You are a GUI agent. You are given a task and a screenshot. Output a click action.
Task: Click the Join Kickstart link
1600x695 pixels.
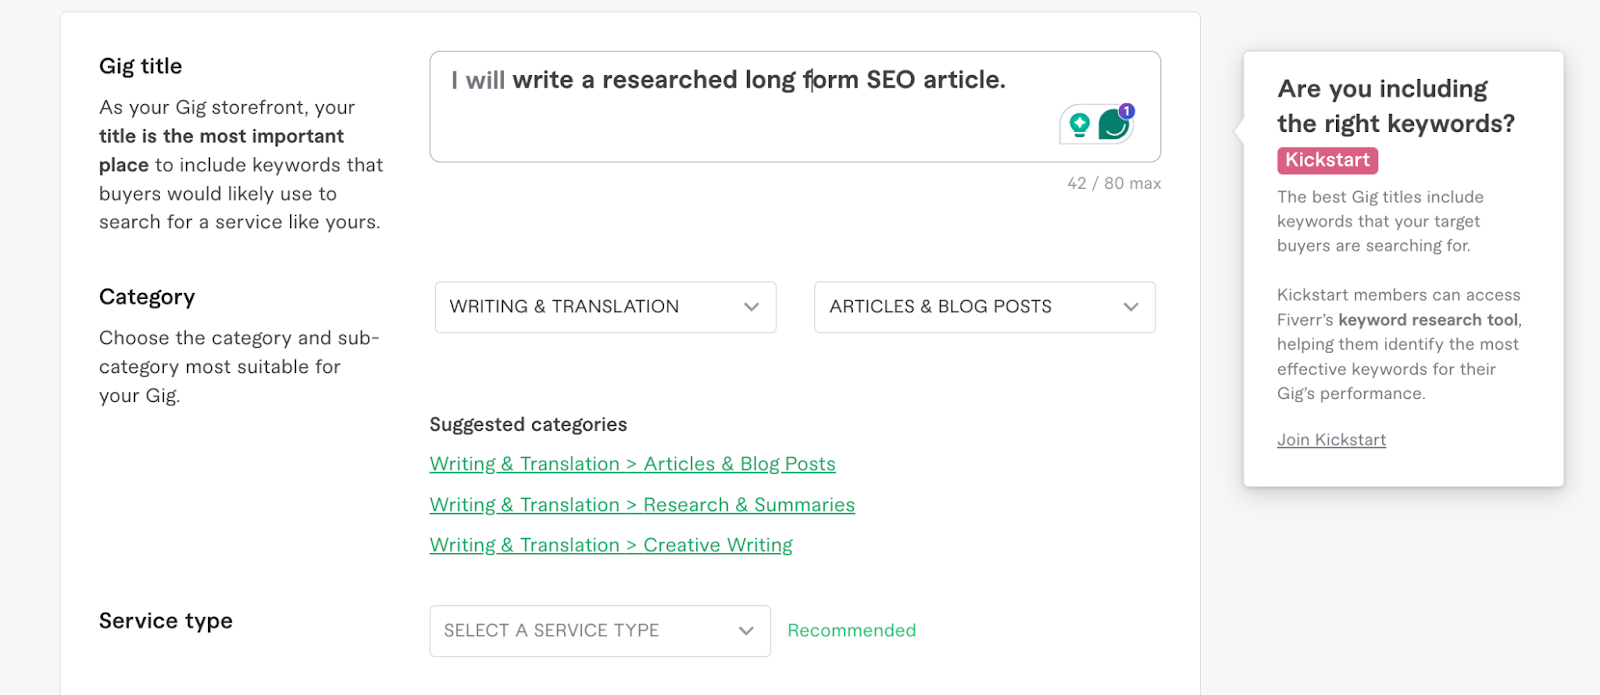point(1331,439)
